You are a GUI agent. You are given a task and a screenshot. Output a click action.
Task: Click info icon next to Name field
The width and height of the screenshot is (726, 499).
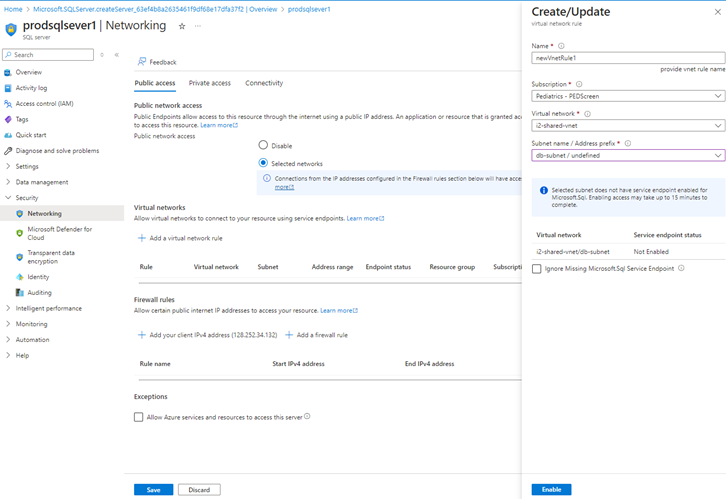point(561,46)
